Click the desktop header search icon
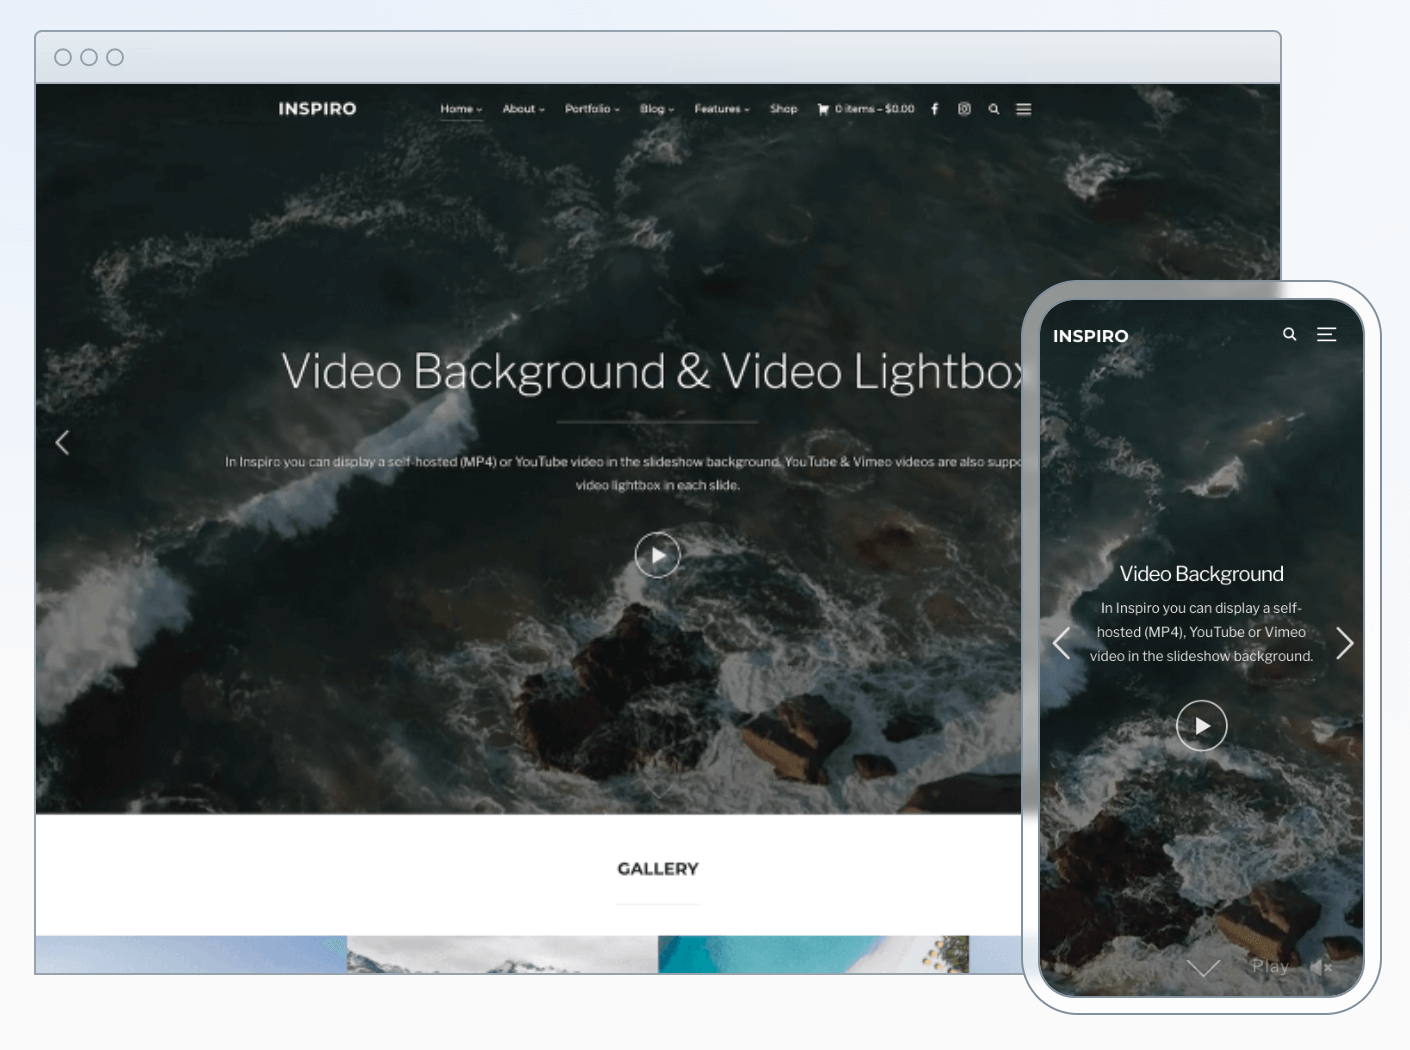Screen dimensions: 1410x1050 (x=994, y=109)
